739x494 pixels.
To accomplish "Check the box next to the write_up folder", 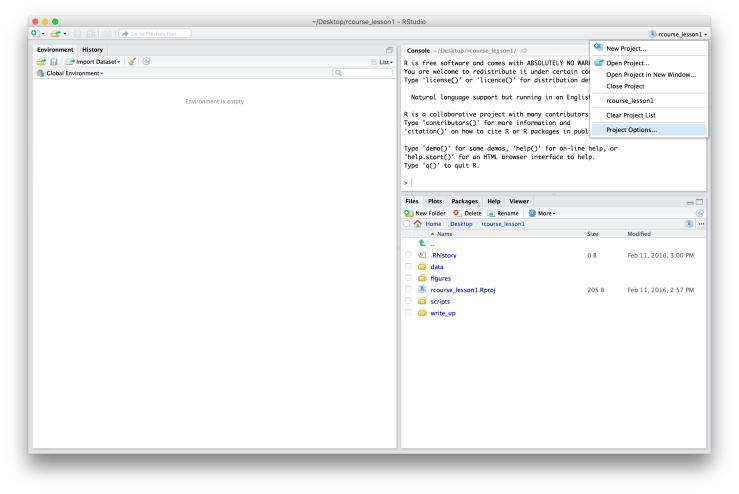I will (408, 313).
